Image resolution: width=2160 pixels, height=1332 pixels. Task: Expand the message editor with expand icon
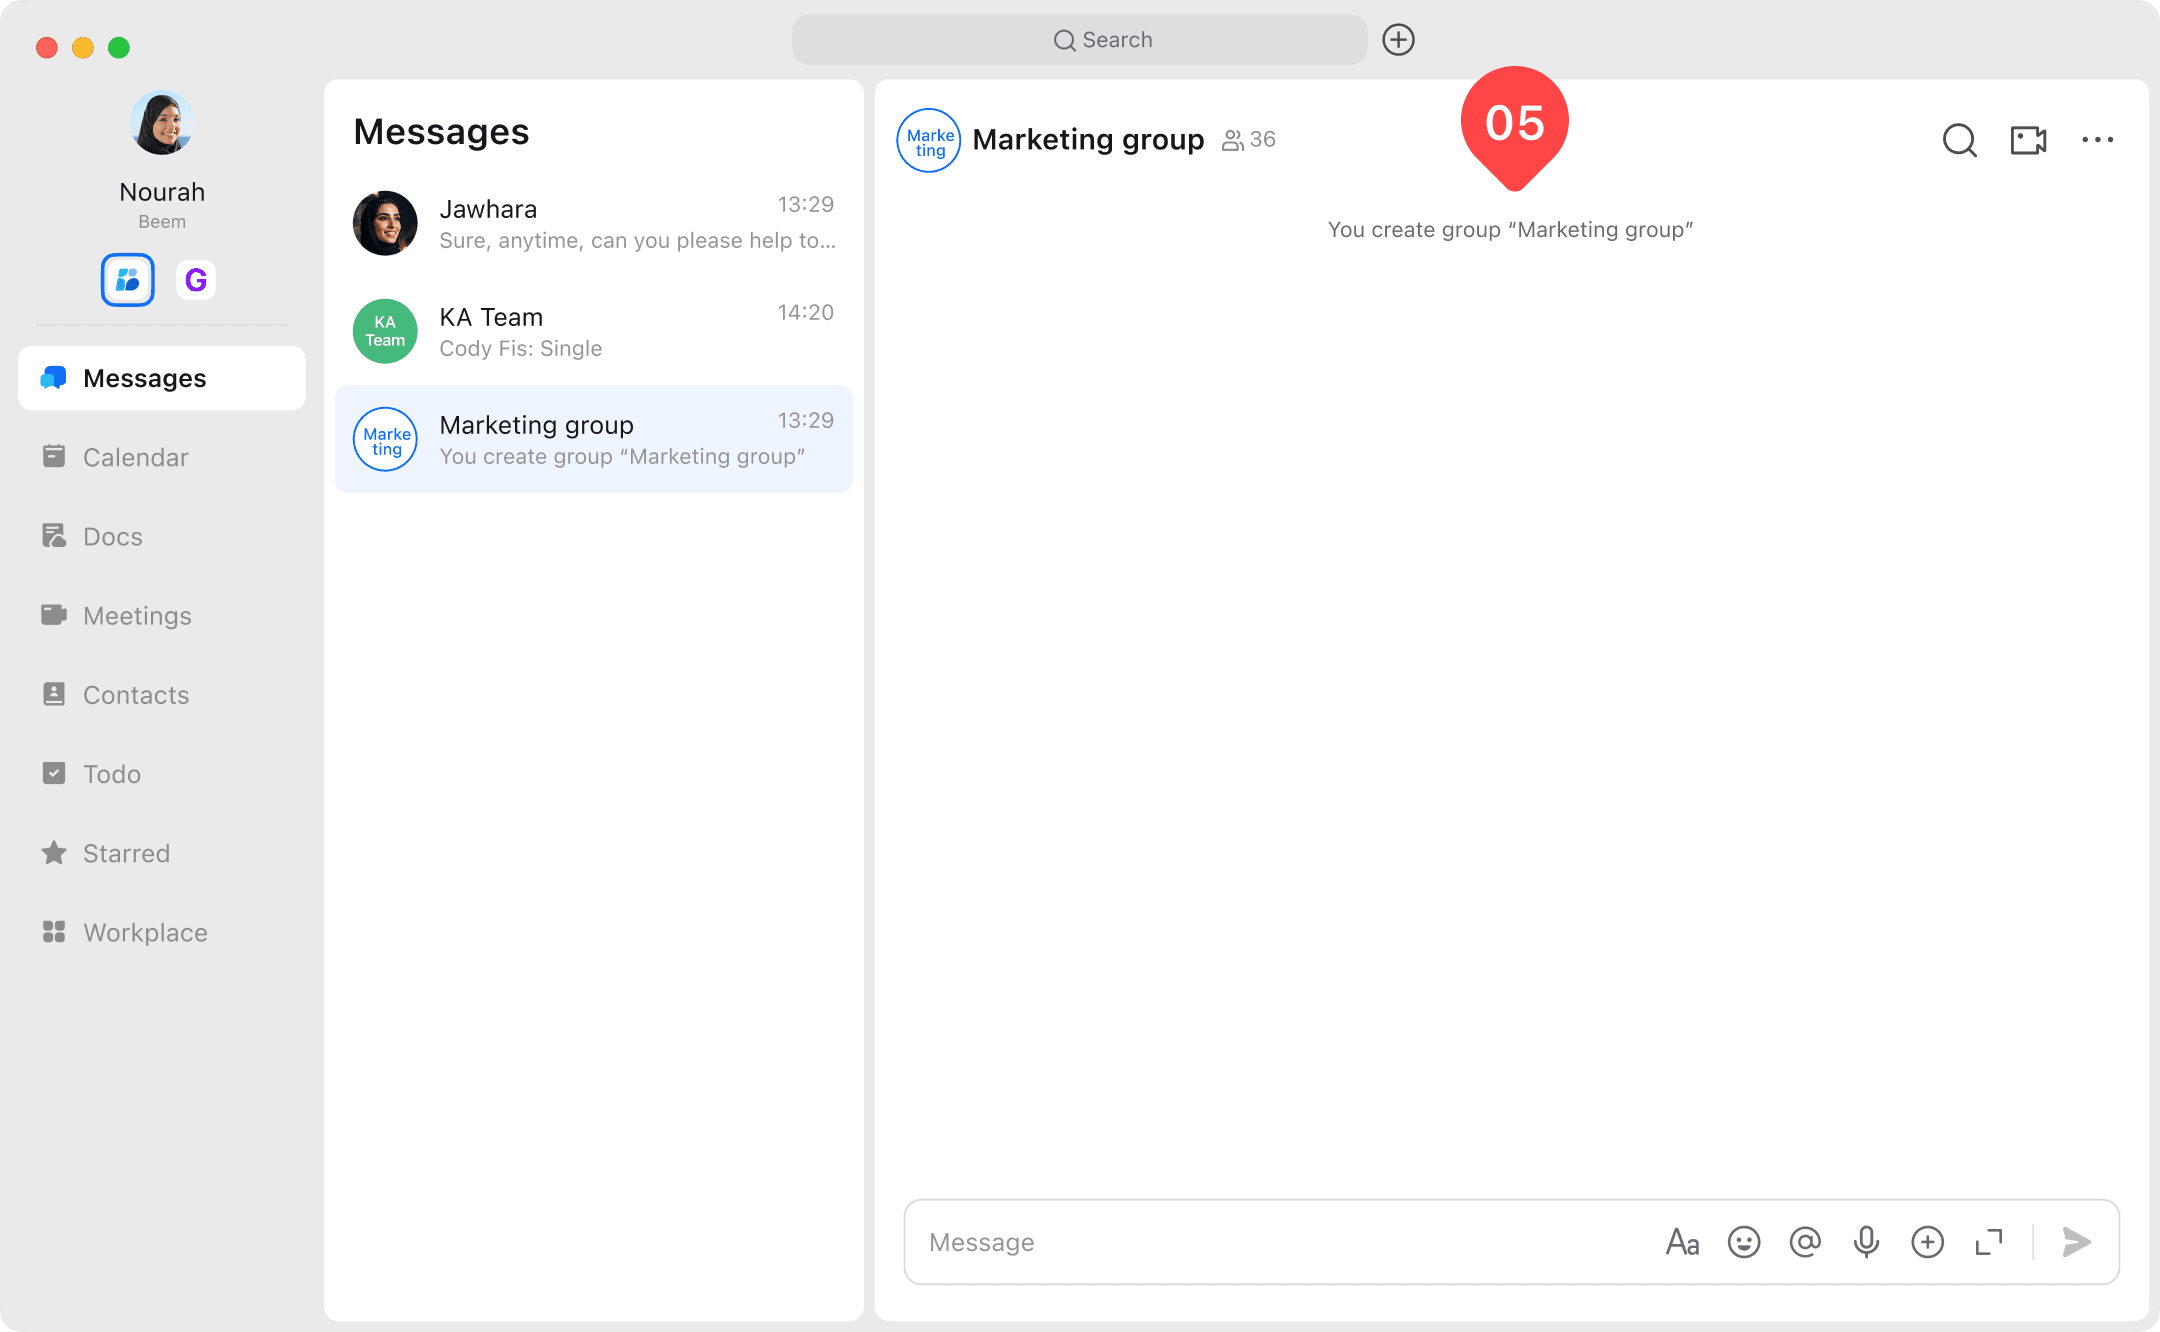click(x=1988, y=1242)
